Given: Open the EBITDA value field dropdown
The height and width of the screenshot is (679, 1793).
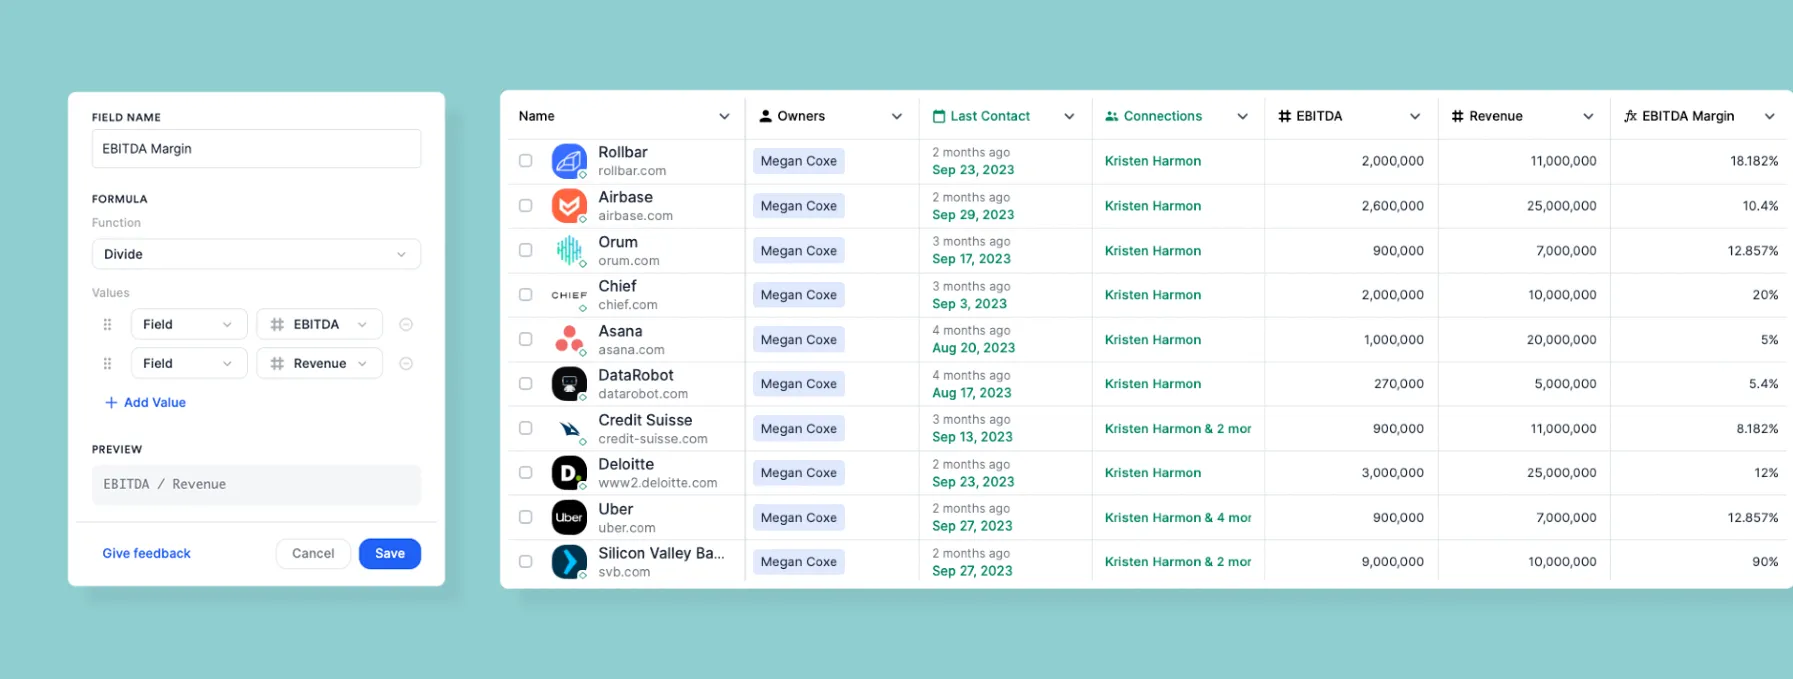Looking at the screenshot, I should (x=320, y=324).
